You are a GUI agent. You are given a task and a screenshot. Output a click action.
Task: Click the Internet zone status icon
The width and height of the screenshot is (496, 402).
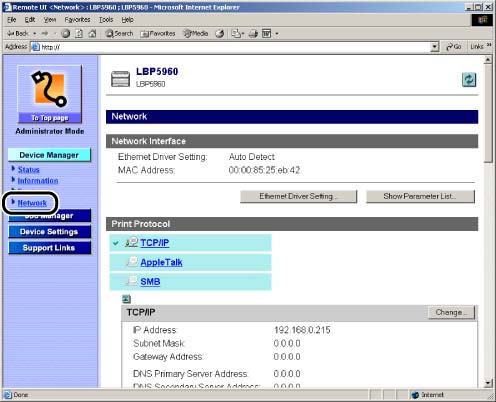pyautogui.click(x=415, y=395)
